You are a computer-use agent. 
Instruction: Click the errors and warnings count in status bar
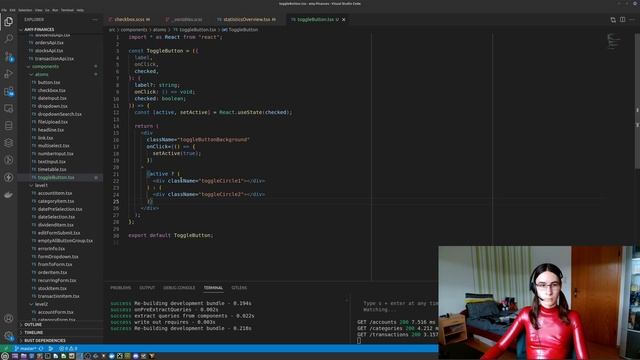point(68,349)
